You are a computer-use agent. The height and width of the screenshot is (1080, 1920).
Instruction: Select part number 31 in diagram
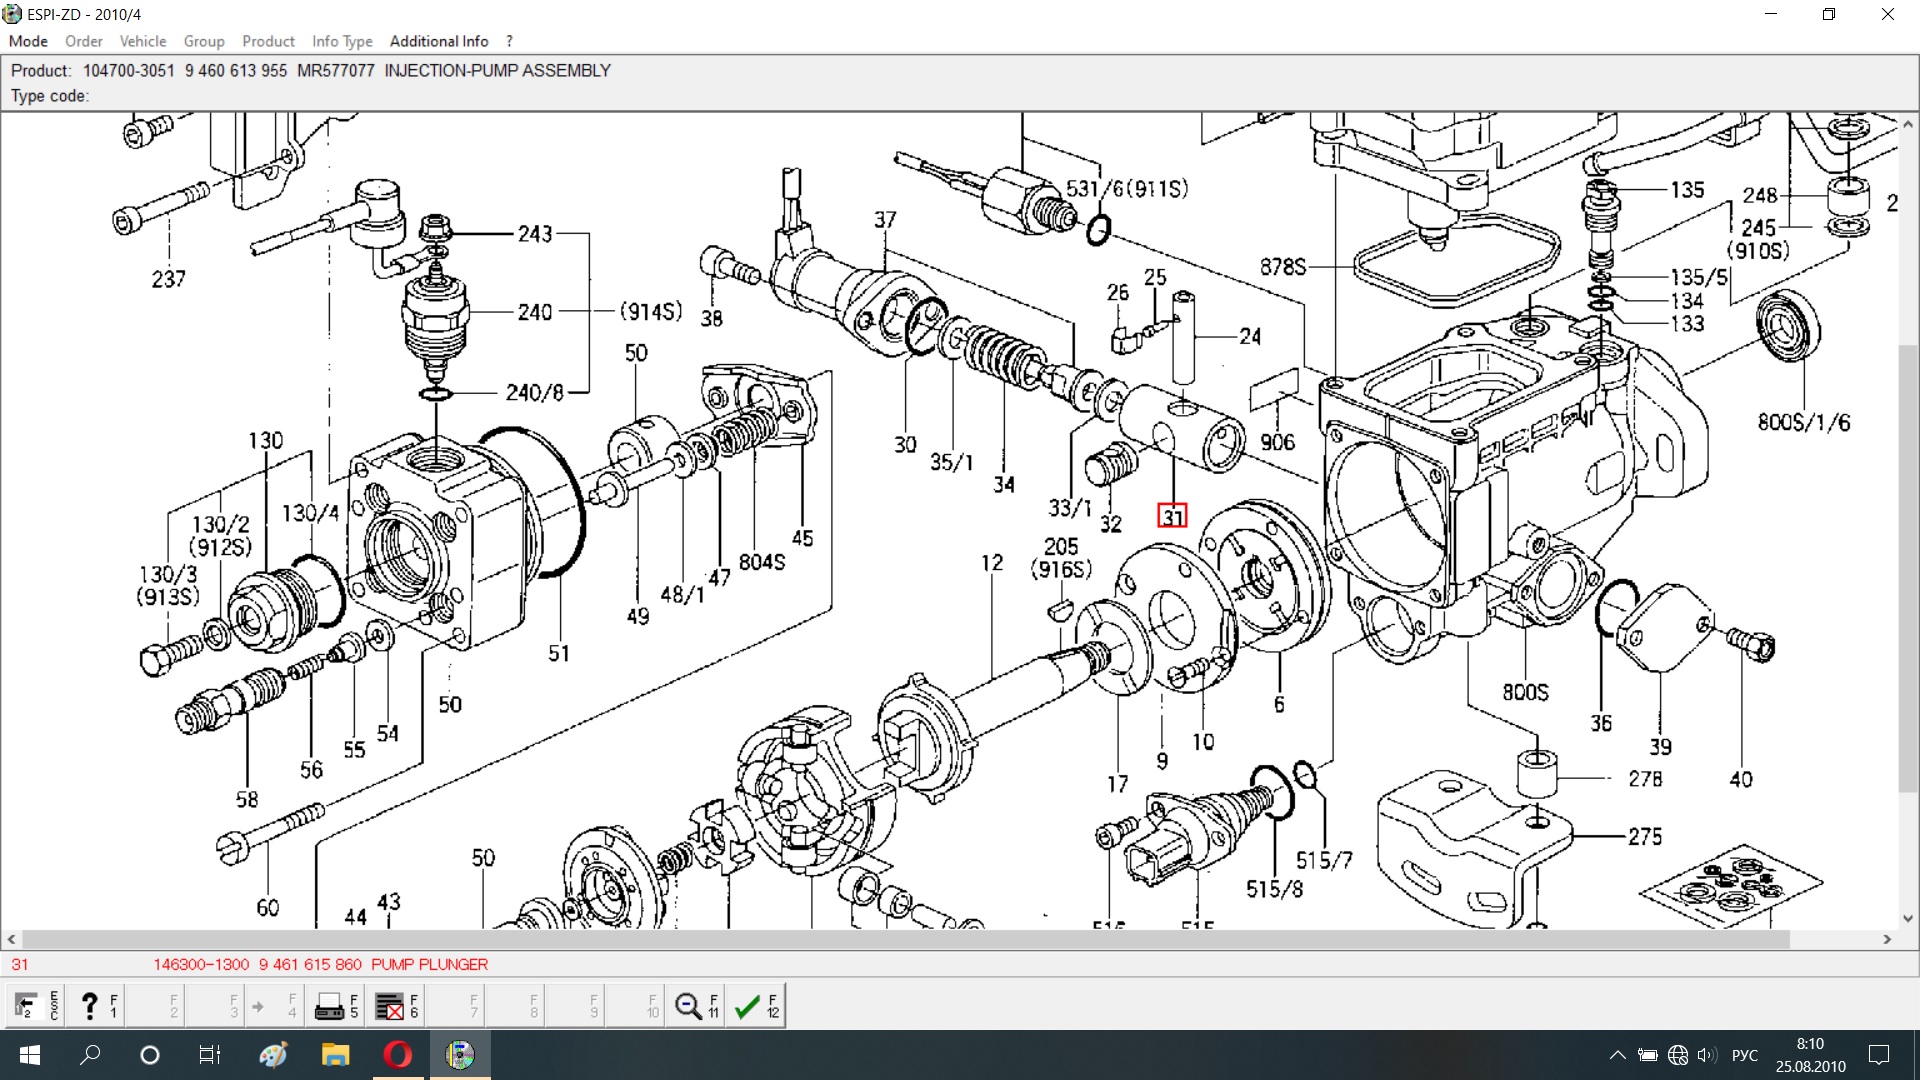click(x=1172, y=516)
